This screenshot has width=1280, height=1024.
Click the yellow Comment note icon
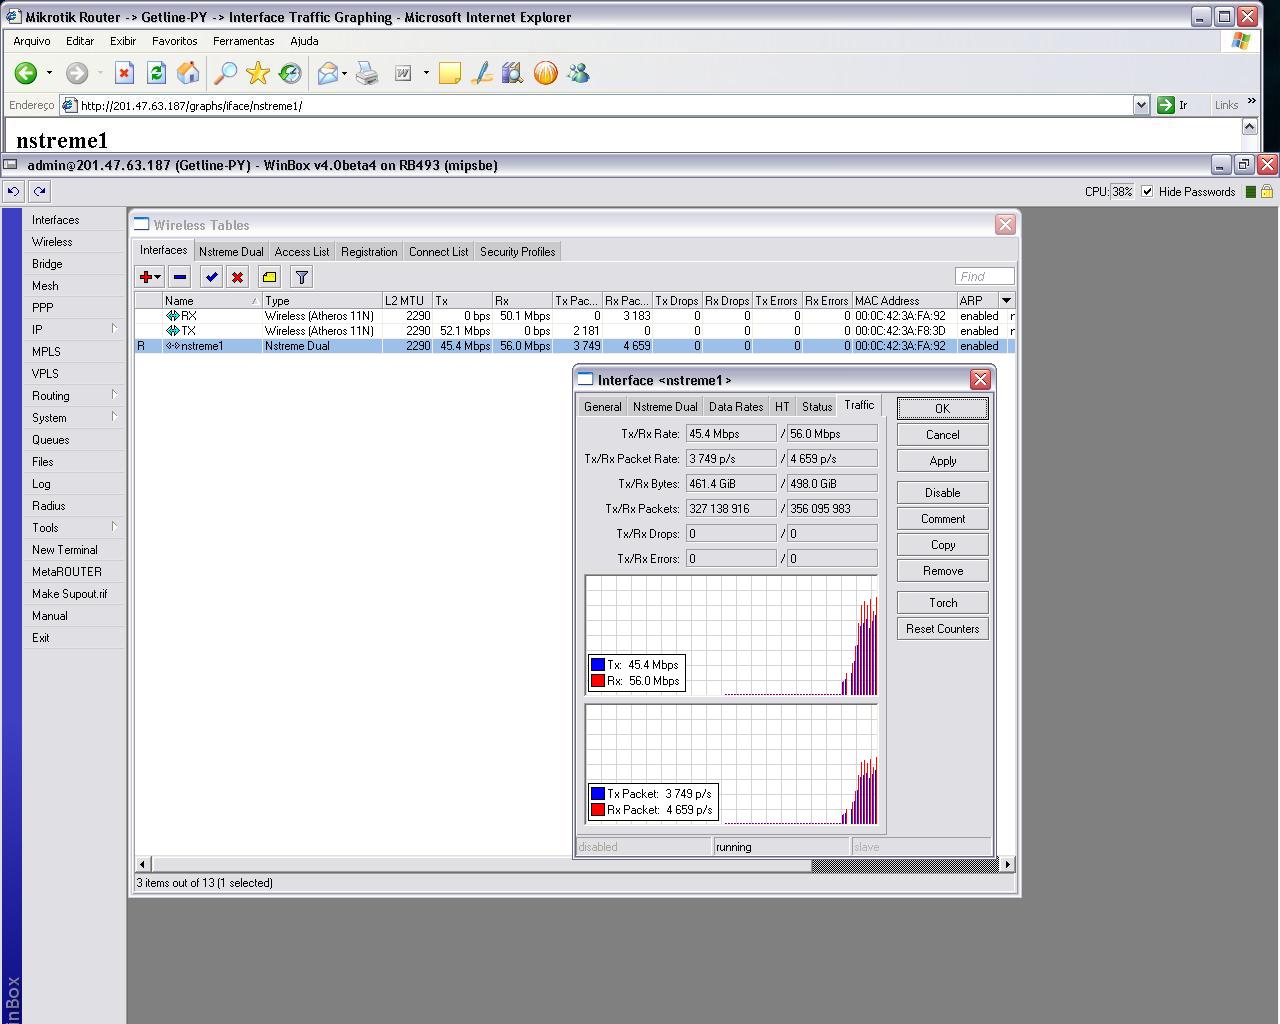[269, 277]
